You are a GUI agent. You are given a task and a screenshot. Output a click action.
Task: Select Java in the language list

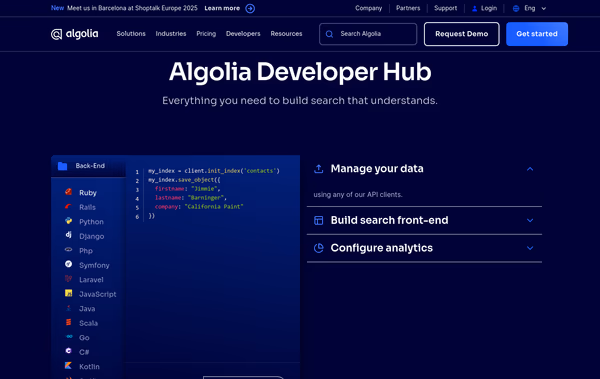click(87, 309)
